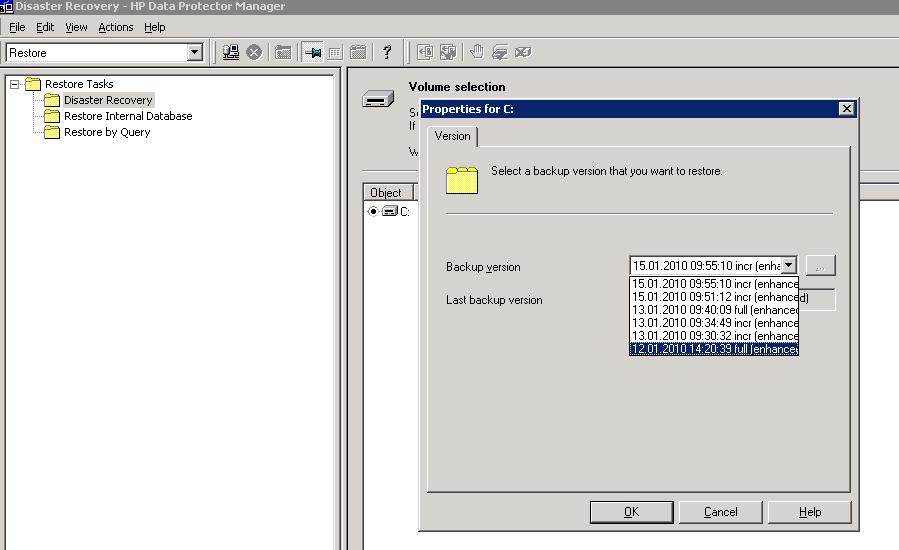Click the hand stop toolbar icon
899x550 pixels.
coord(476,52)
